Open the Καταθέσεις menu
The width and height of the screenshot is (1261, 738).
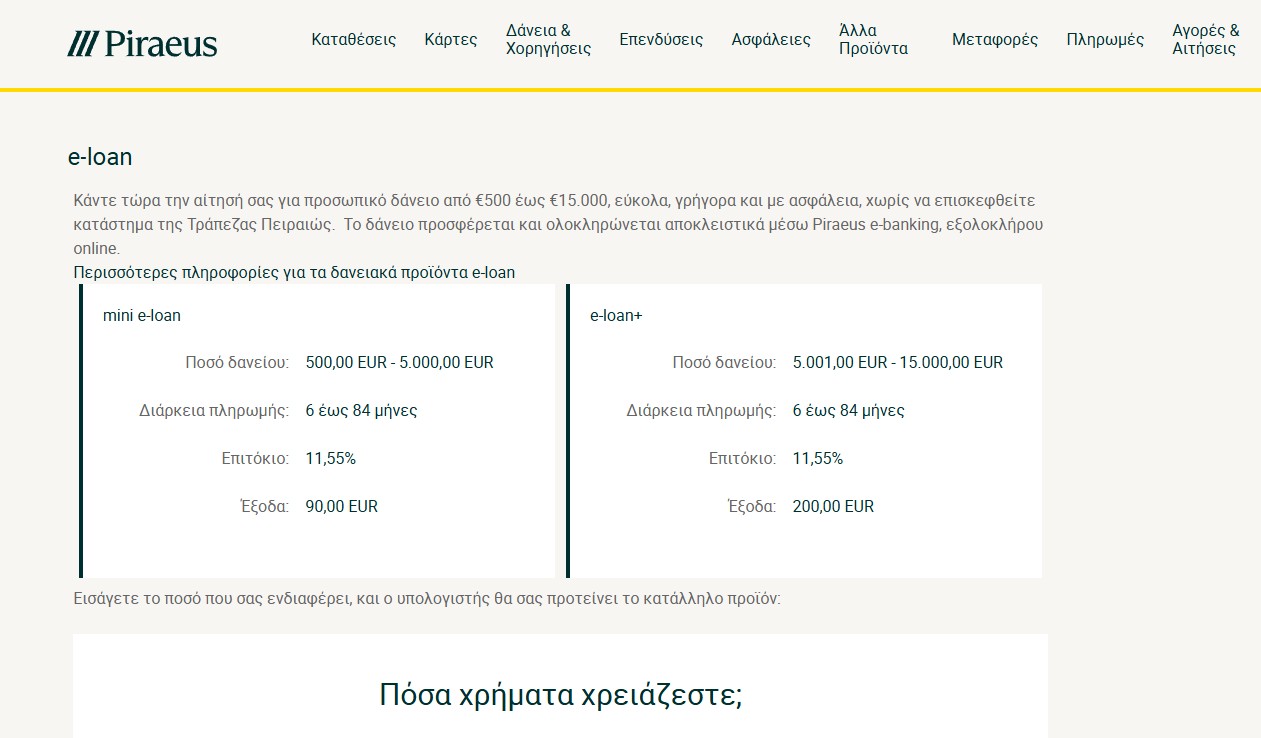[x=353, y=40]
